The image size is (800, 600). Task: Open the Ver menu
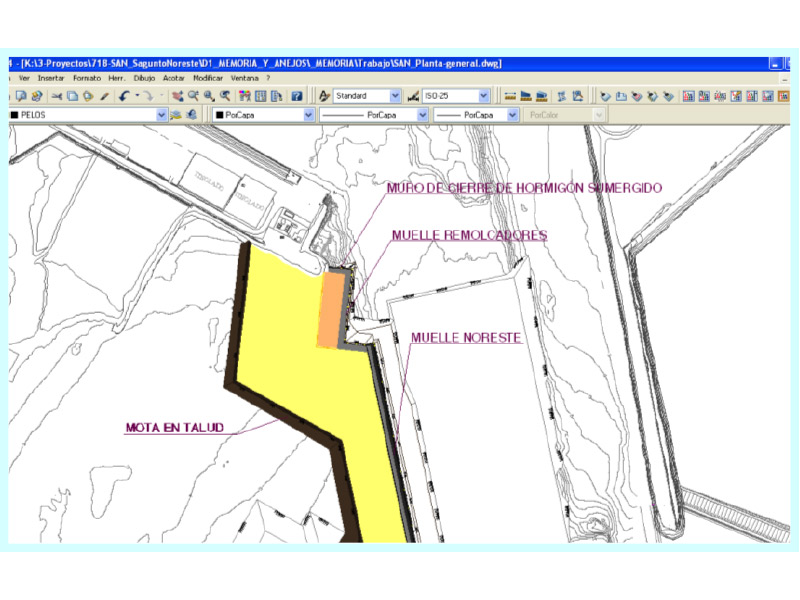[24, 78]
